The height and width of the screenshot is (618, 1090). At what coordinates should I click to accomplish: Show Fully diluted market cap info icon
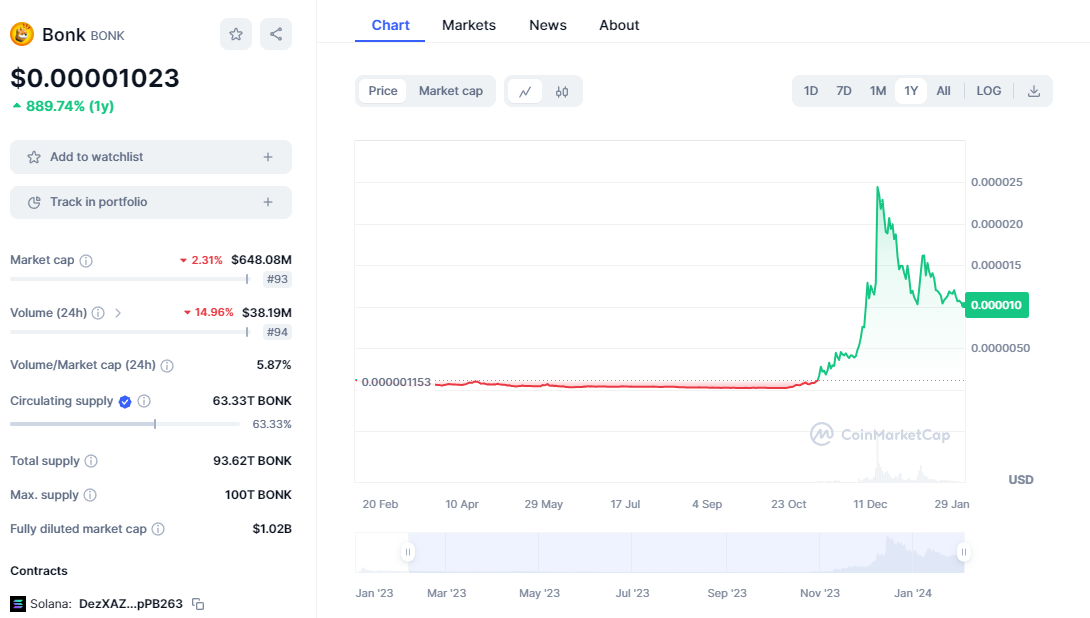tap(158, 529)
